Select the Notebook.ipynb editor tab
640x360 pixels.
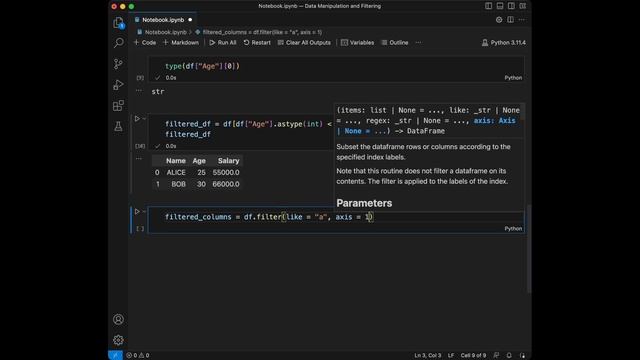click(x=163, y=20)
